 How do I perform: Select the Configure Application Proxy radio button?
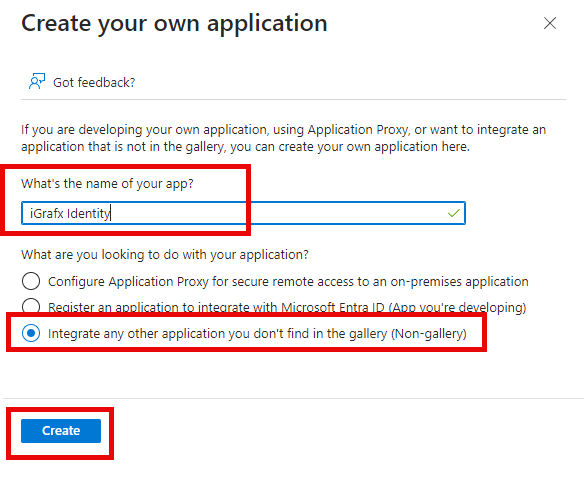point(31,281)
